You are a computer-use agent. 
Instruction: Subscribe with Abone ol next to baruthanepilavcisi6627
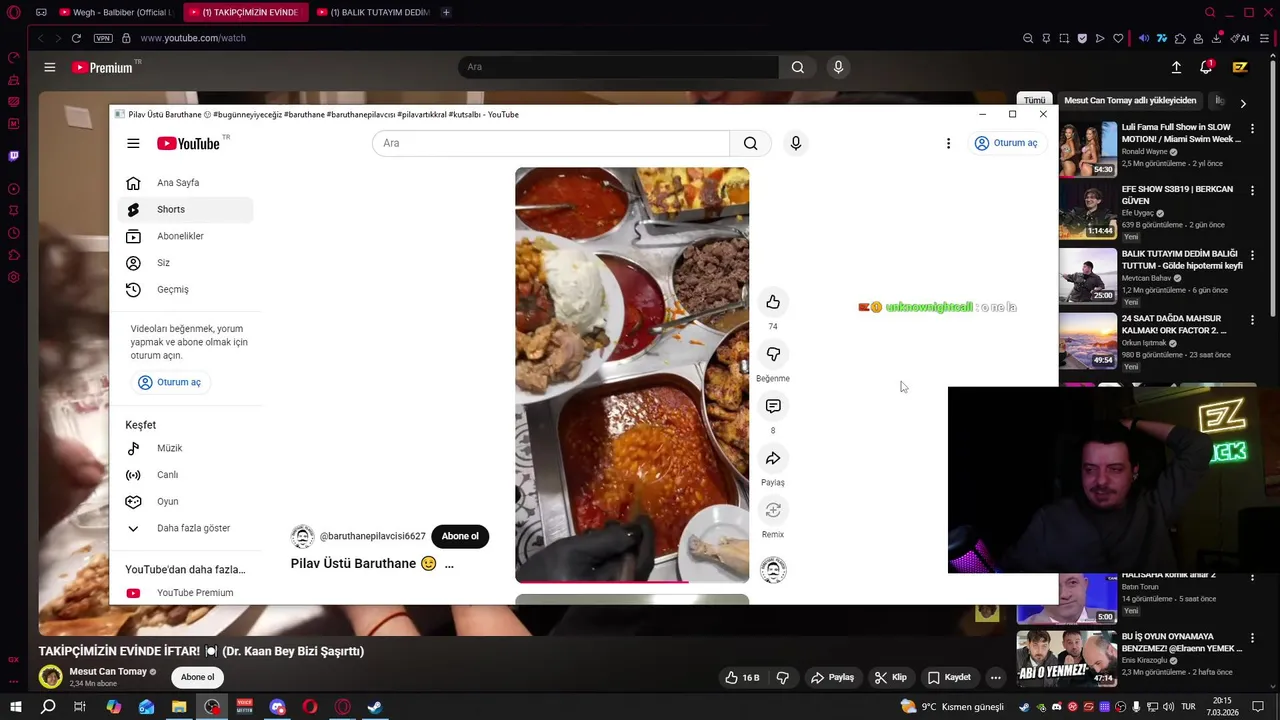460,536
